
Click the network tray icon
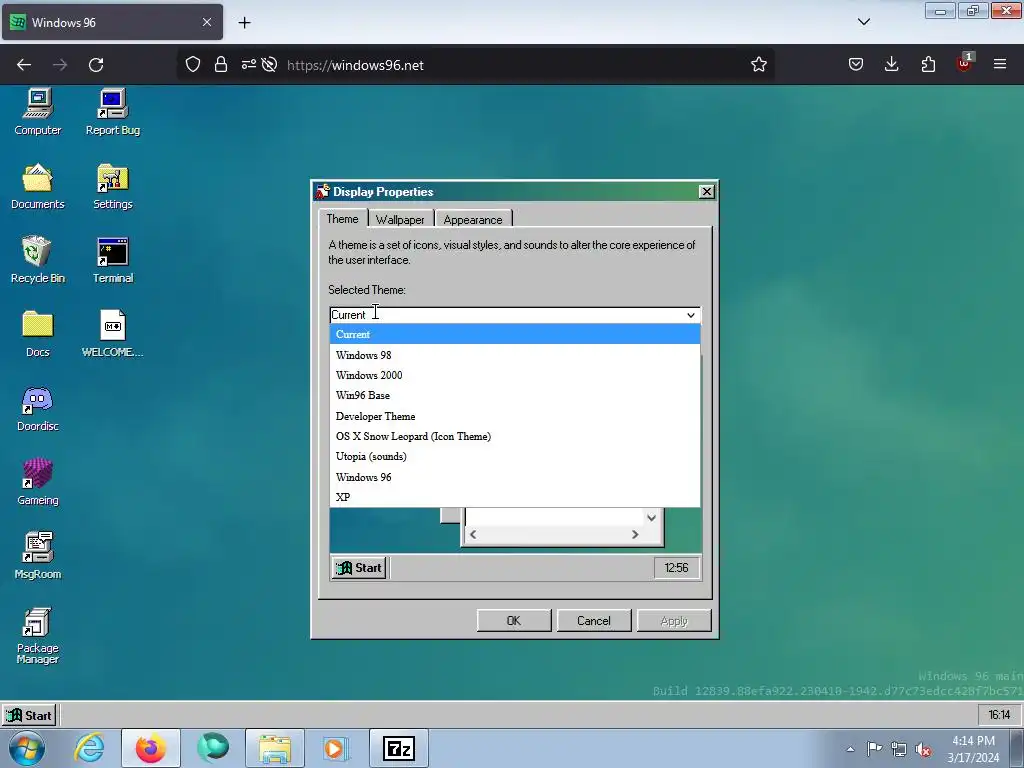[899, 749]
